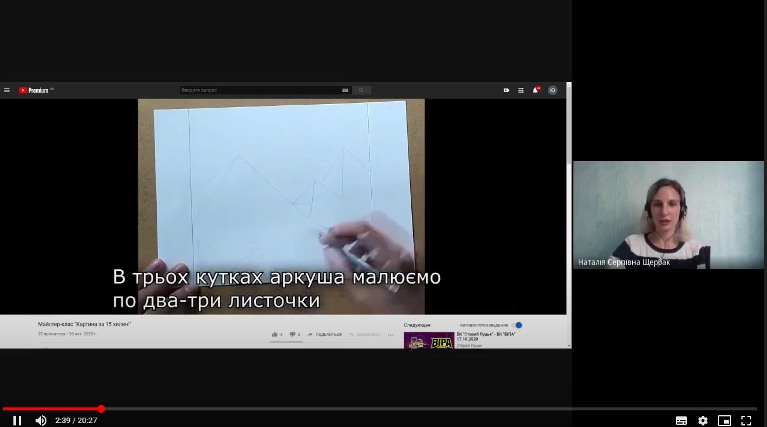Open the next video title link
Viewport: 767px width, 427px height.
(x=486, y=336)
